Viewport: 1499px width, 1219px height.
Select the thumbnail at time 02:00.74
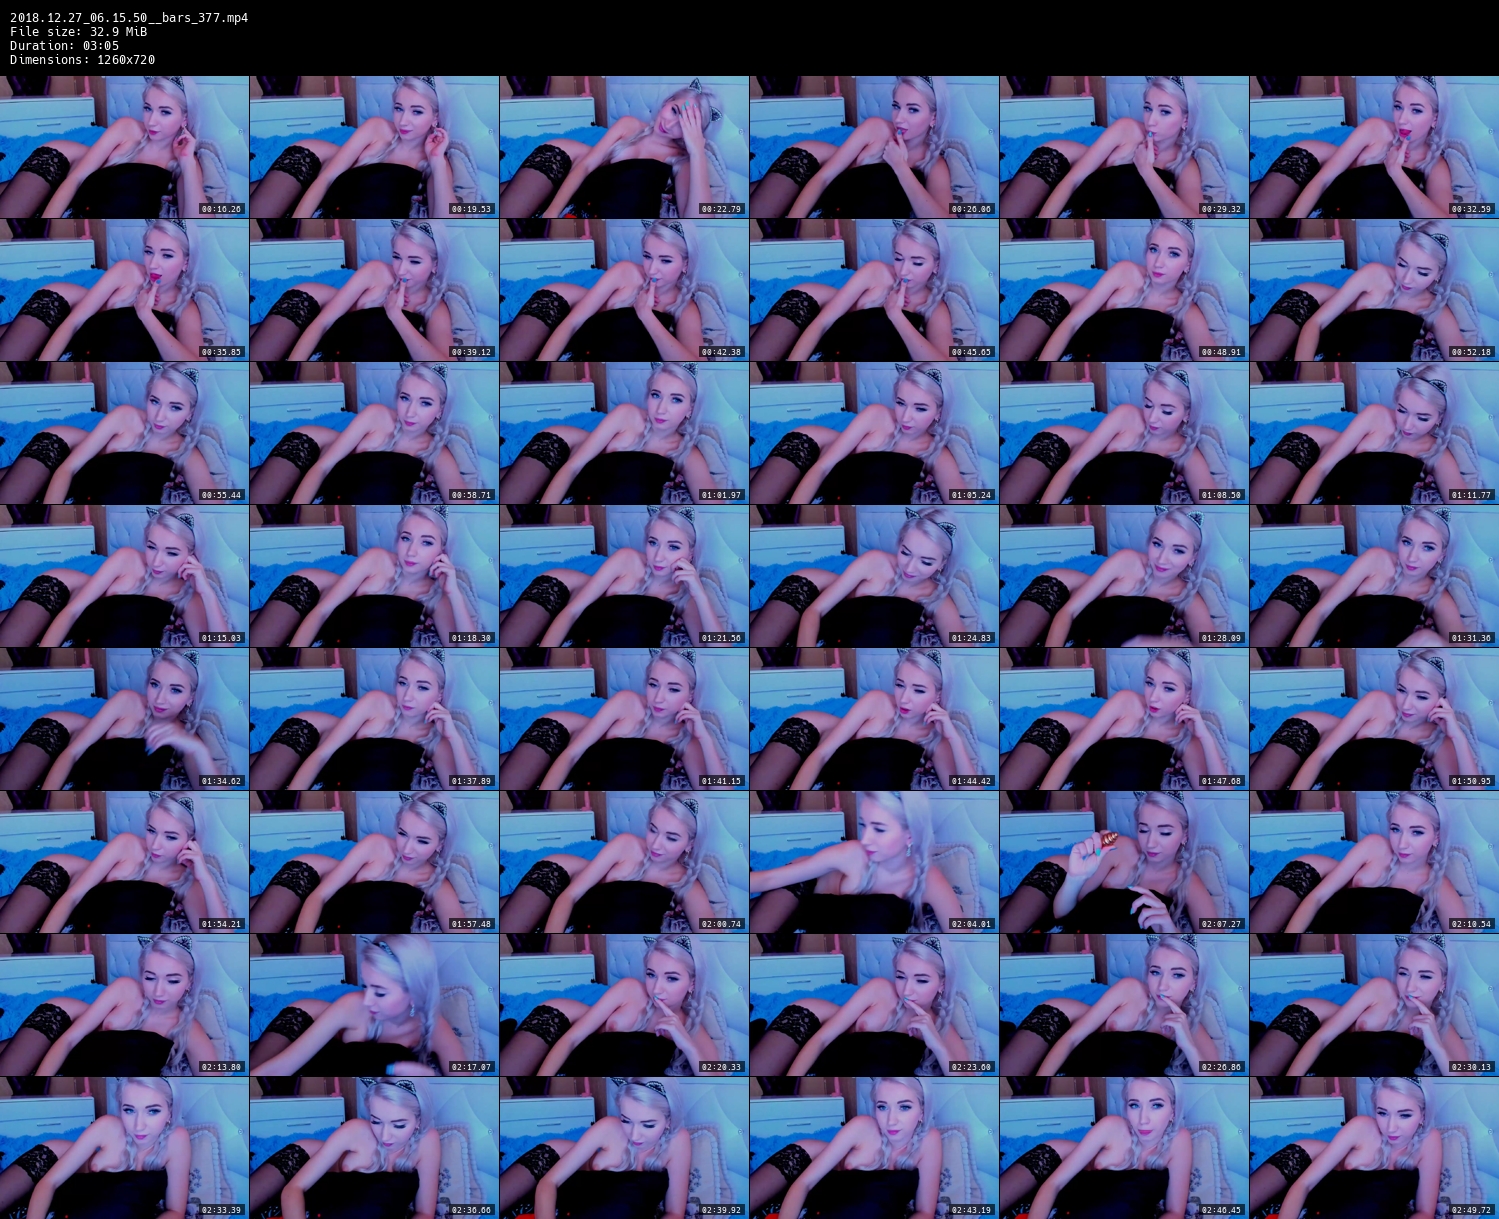(624, 862)
